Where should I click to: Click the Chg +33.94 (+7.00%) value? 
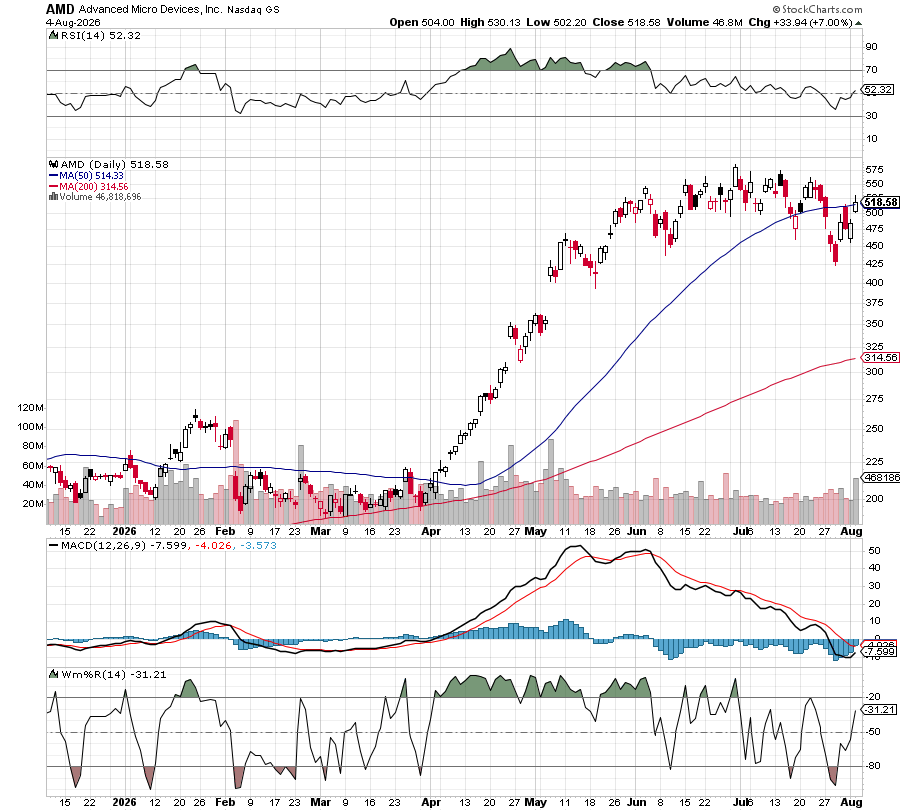[801, 22]
